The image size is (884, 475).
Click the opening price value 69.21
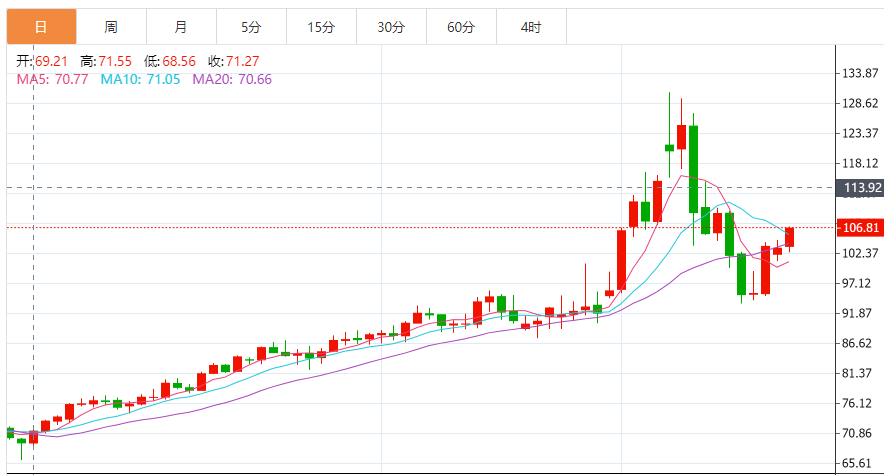pyautogui.click(x=49, y=61)
